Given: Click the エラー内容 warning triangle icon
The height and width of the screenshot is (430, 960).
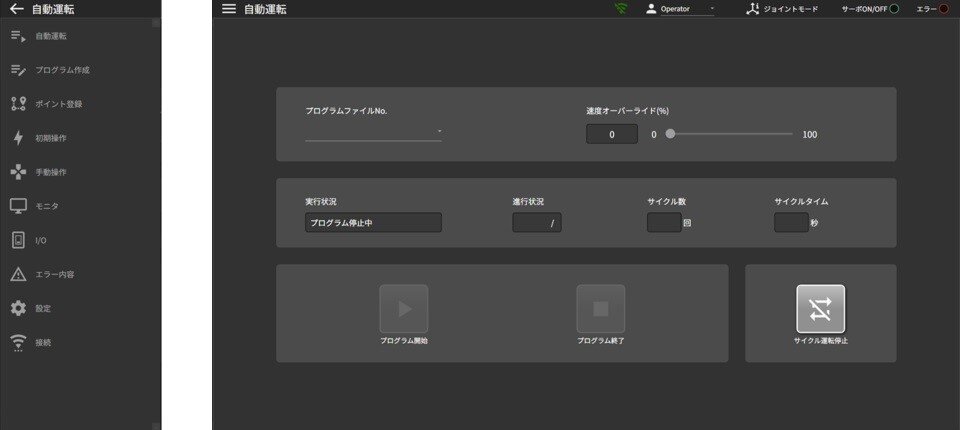Looking at the screenshot, I should tap(18, 274).
